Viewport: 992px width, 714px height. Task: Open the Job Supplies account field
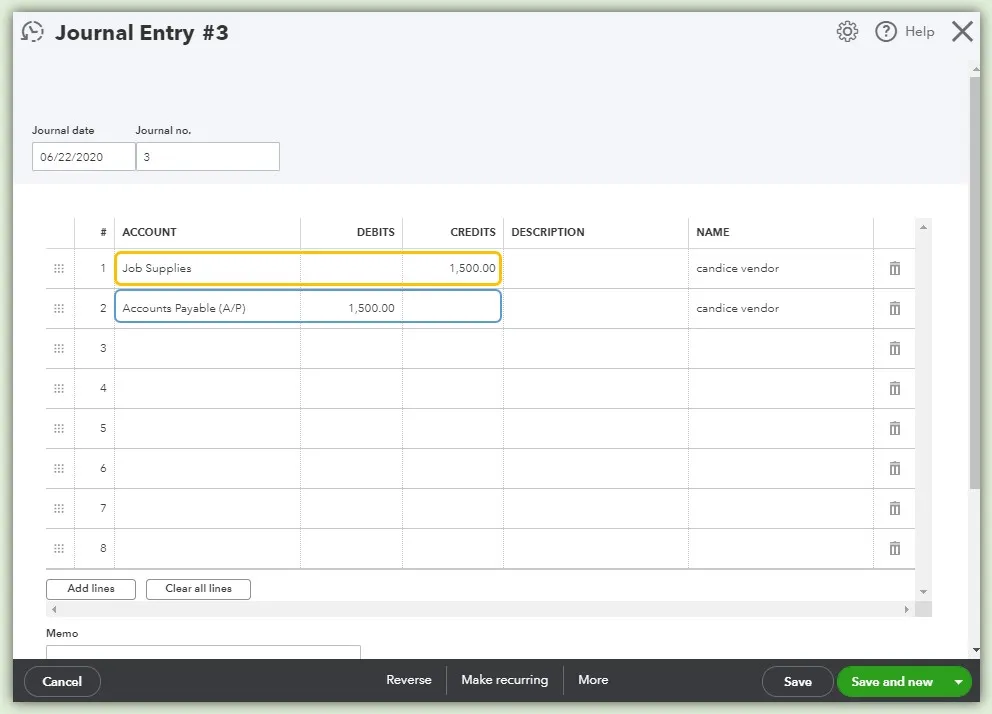tap(200, 268)
